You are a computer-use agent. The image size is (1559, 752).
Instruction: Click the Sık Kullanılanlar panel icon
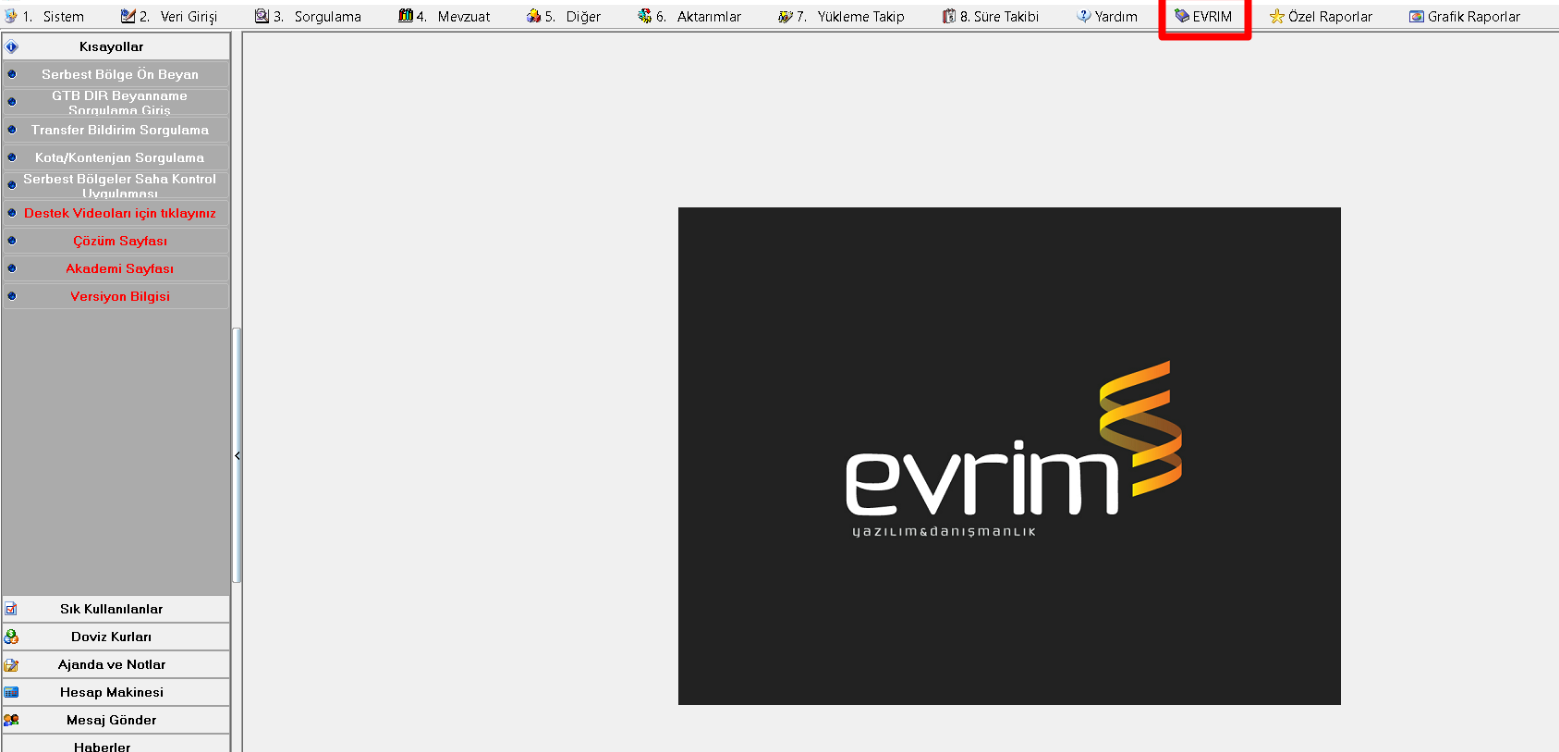tap(11, 608)
